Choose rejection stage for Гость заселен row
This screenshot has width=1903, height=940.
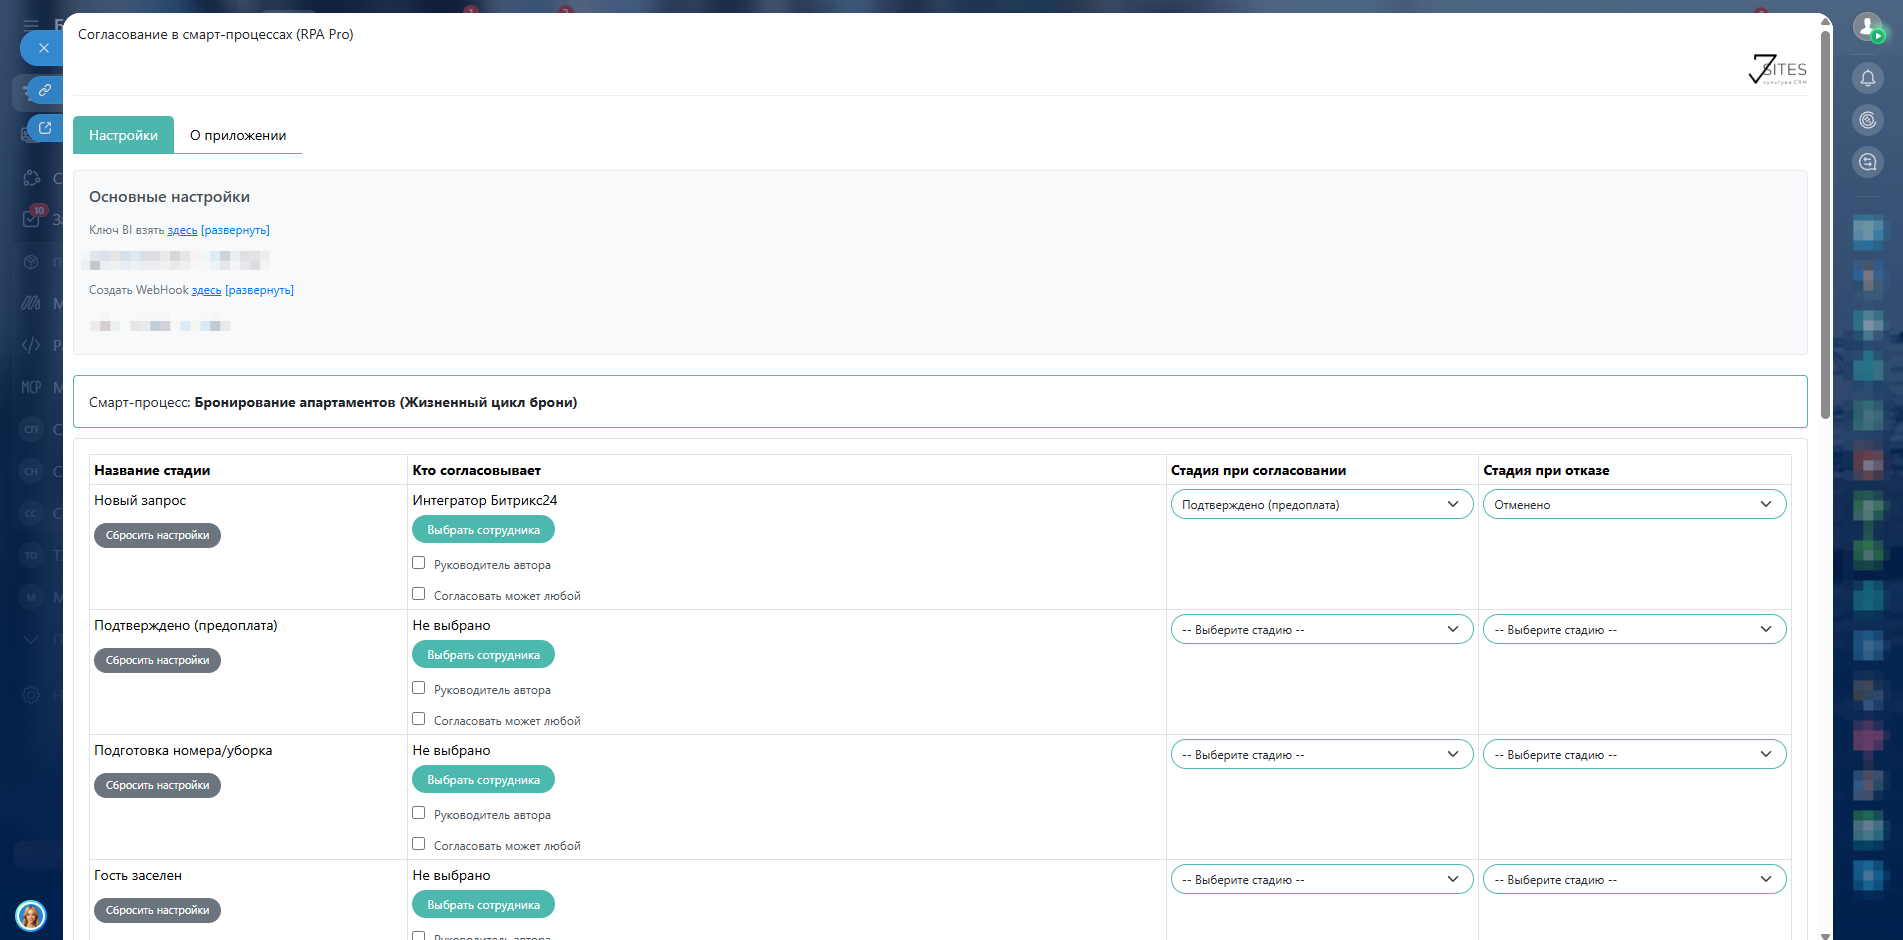[1634, 879]
